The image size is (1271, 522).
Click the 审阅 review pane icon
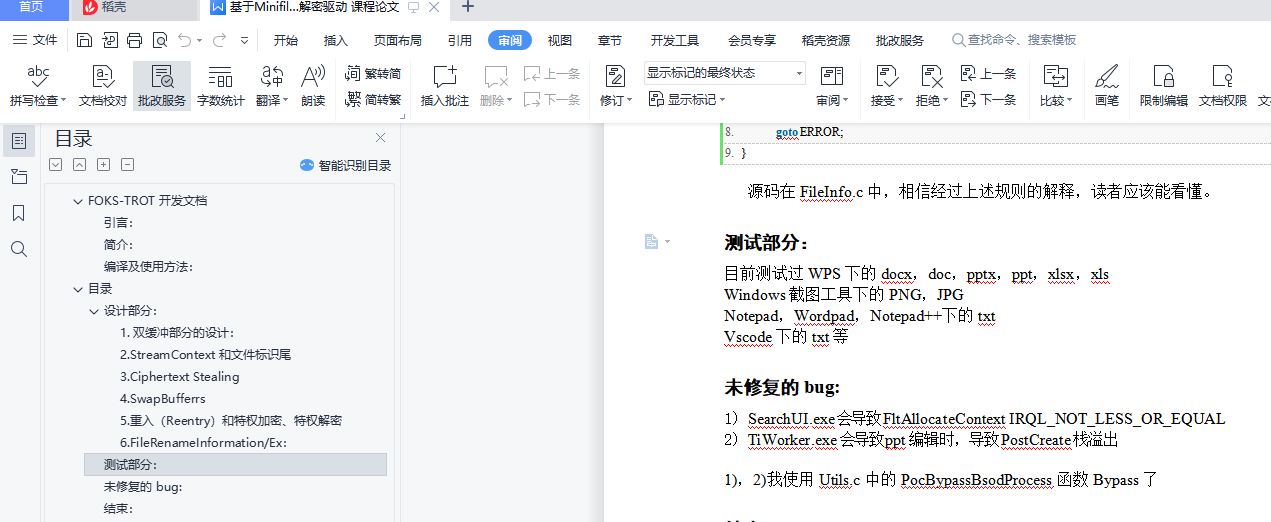click(831, 75)
